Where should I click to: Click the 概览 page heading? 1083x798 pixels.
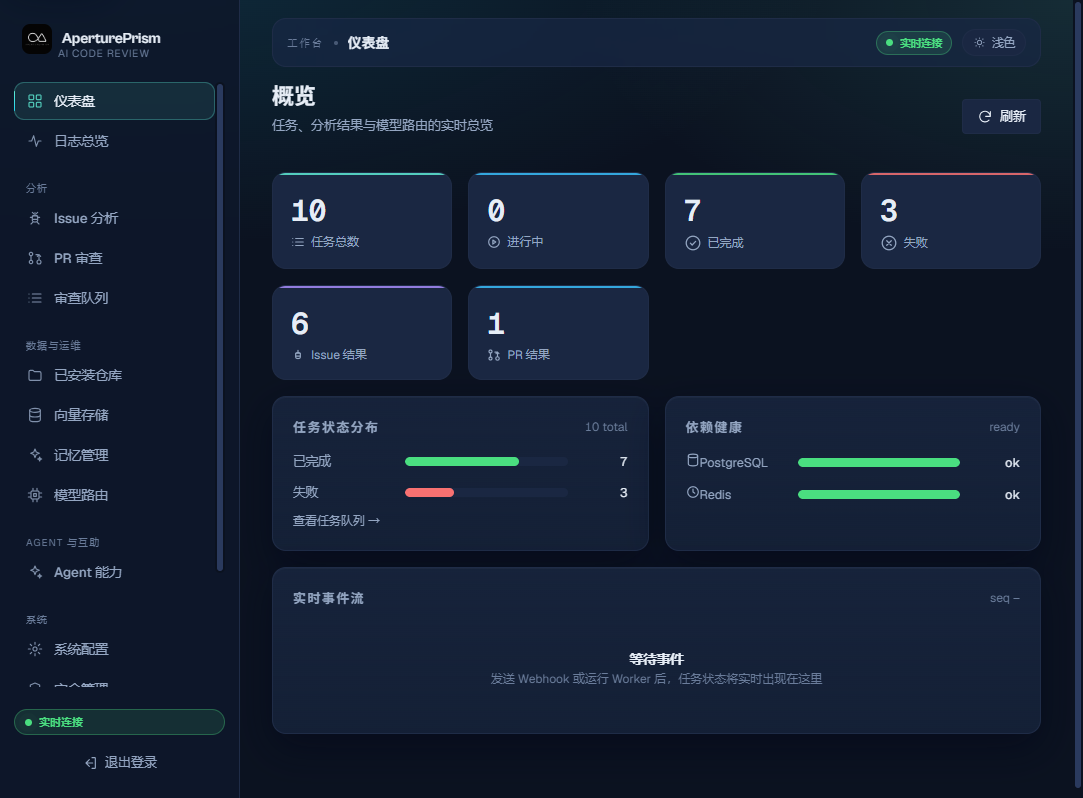(x=294, y=96)
